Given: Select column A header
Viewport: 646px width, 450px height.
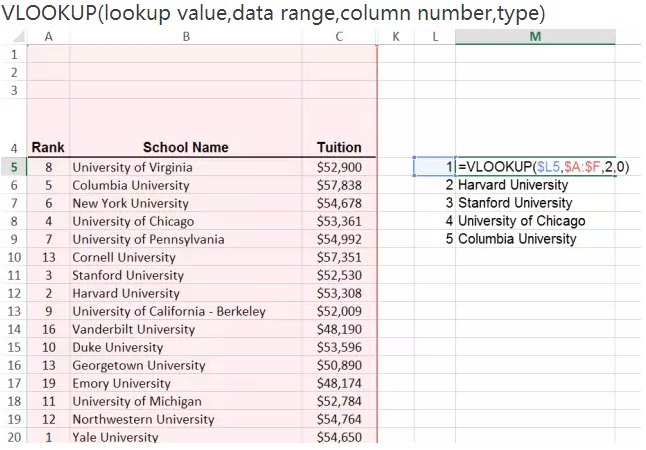Looking at the screenshot, I should coord(48,37).
